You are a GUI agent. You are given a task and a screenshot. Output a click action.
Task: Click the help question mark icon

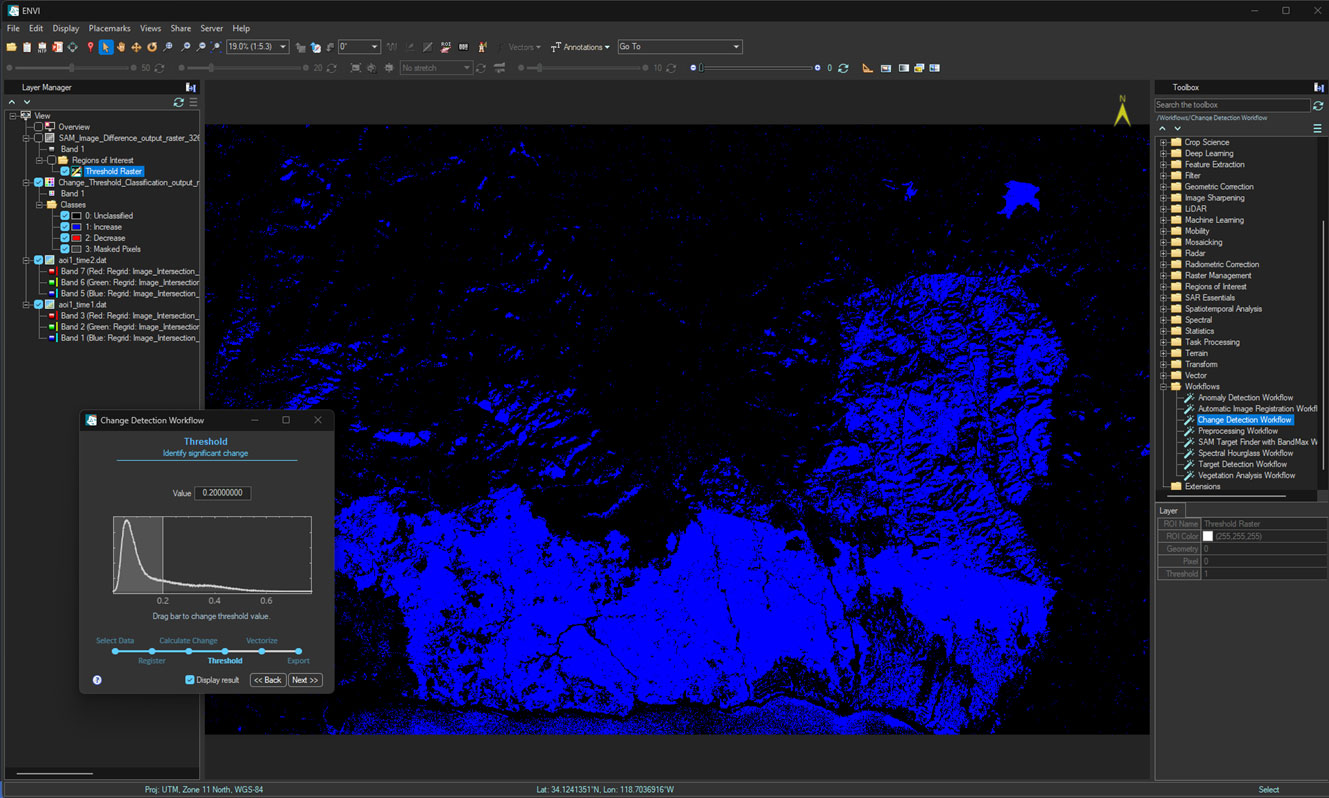[x=97, y=680]
